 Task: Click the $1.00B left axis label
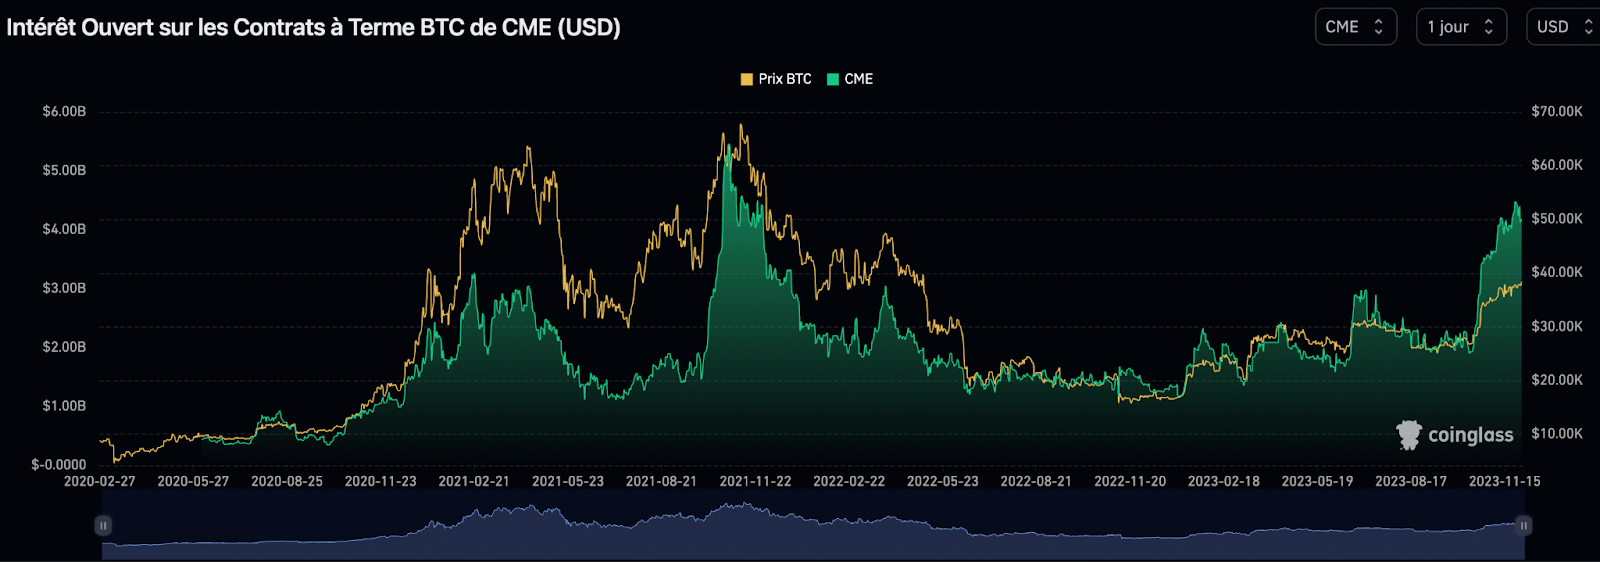pyautogui.click(x=64, y=406)
